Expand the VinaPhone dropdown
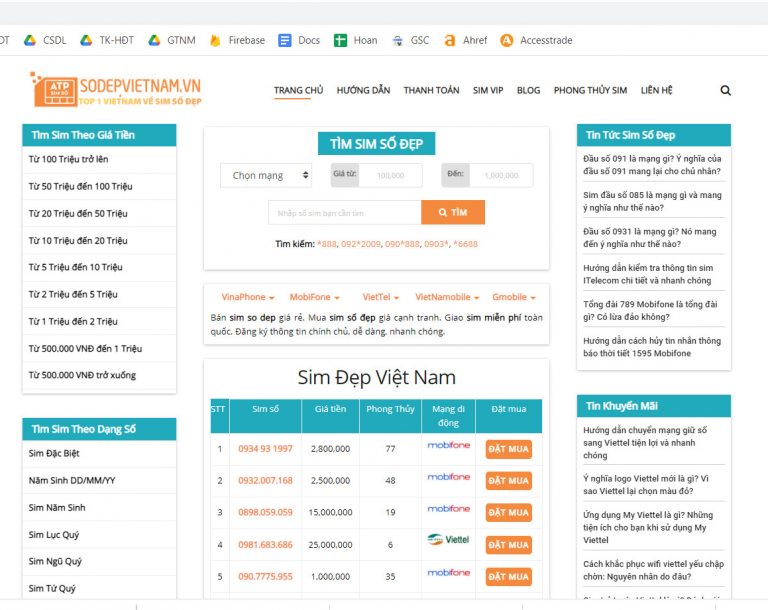The height and width of the screenshot is (610, 768). pyautogui.click(x=248, y=297)
